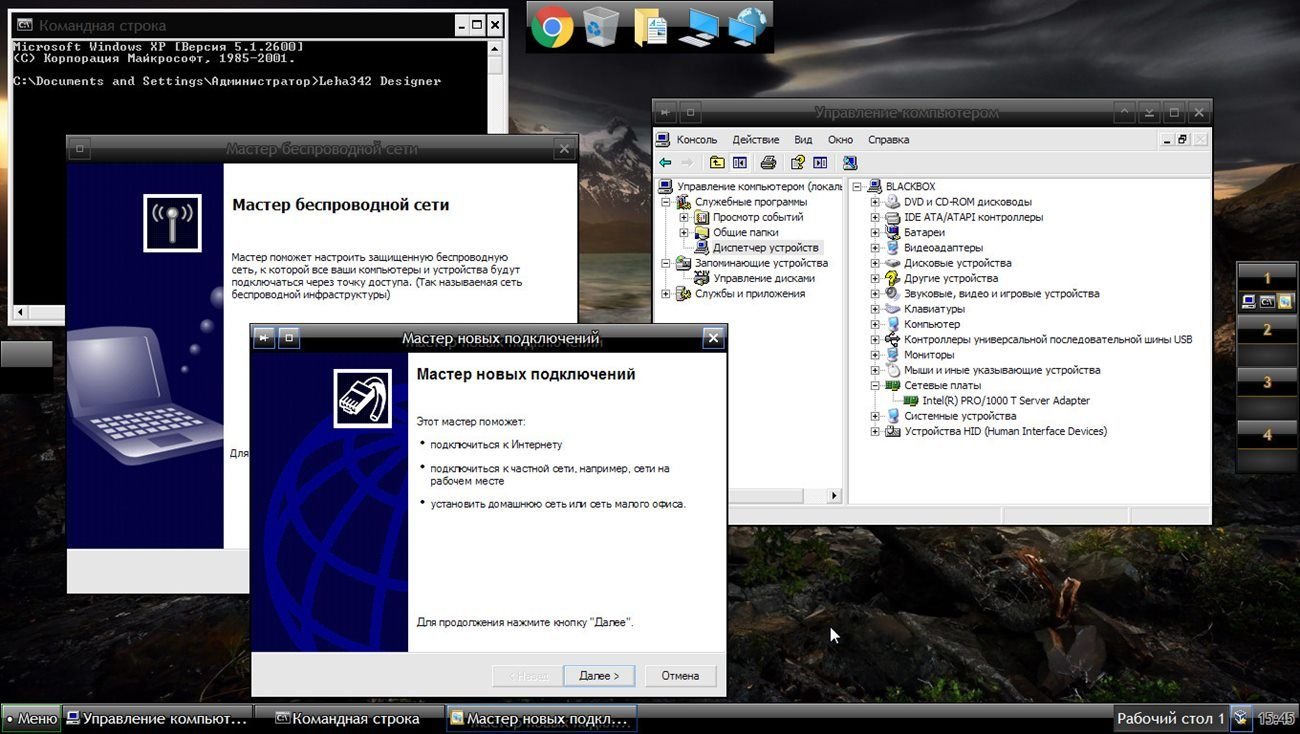Open the Справка menu
1300x734 pixels.
tap(888, 140)
